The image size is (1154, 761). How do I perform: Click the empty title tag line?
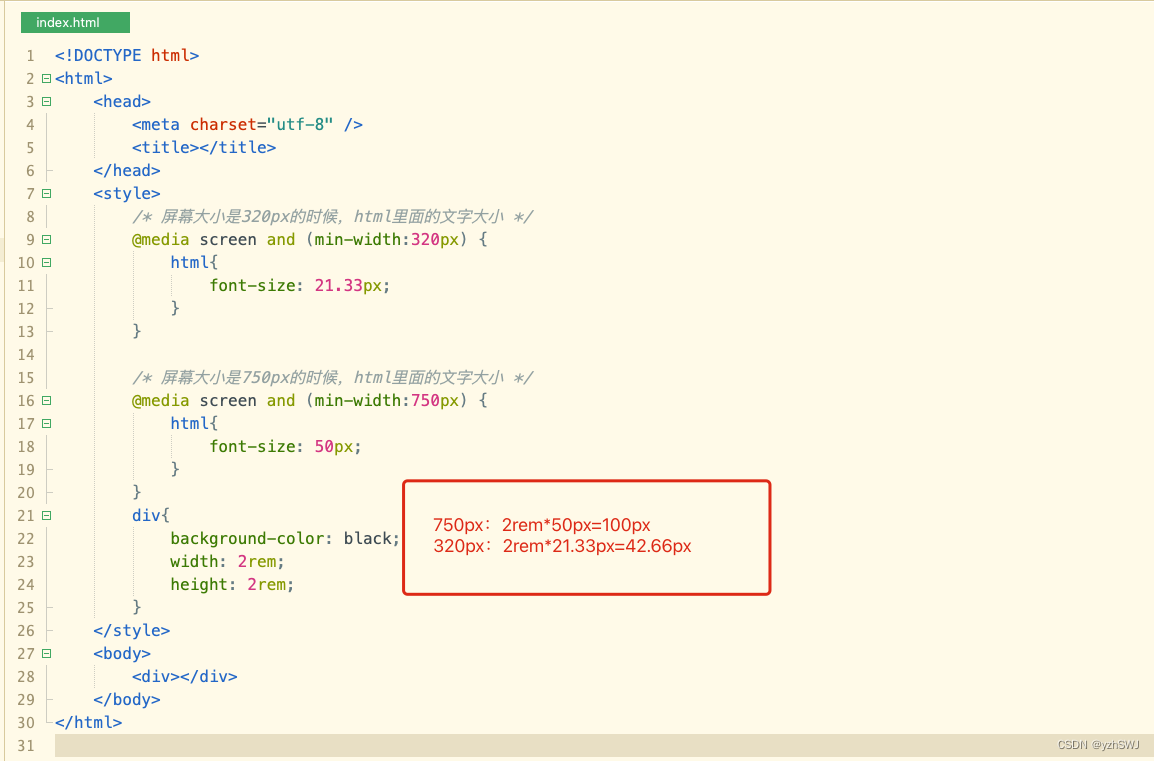pyautogui.click(x=204, y=147)
